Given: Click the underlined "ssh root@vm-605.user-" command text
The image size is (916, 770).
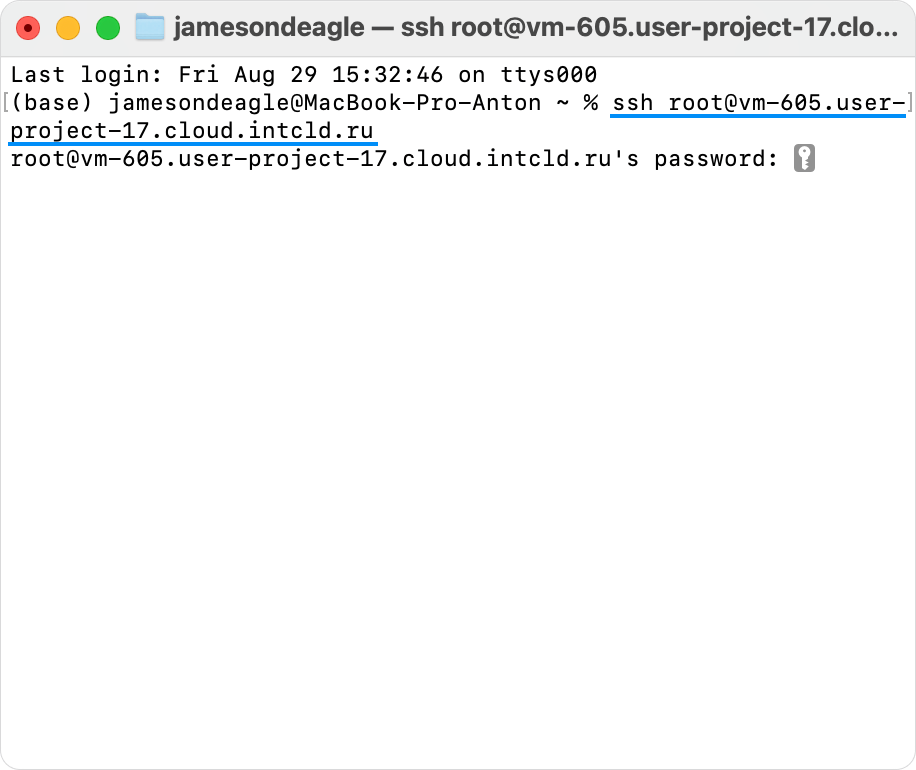Looking at the screenshot, I should pos(759,102).
